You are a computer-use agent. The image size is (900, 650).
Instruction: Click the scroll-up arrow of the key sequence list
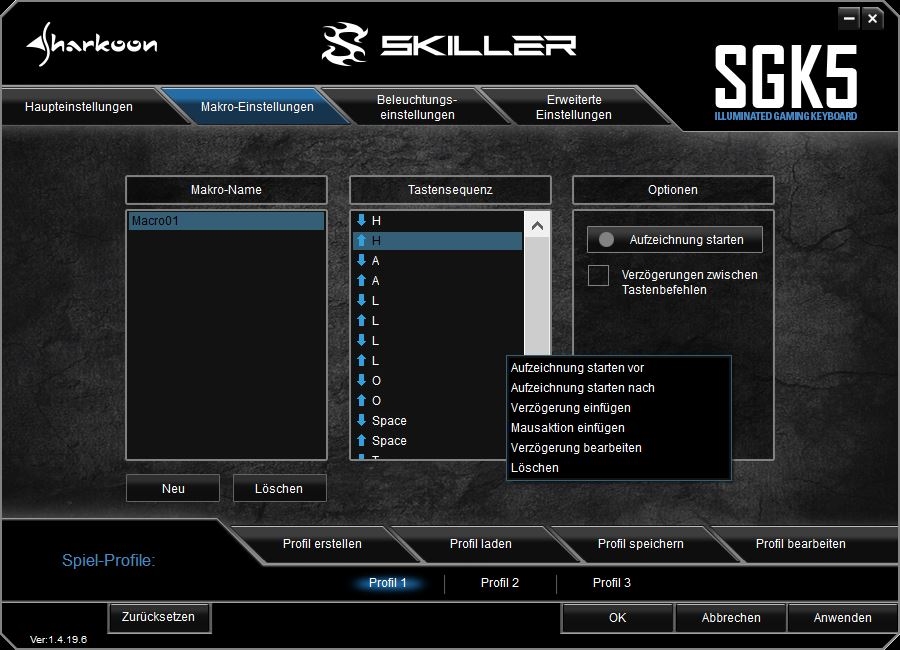coord(537,226)
